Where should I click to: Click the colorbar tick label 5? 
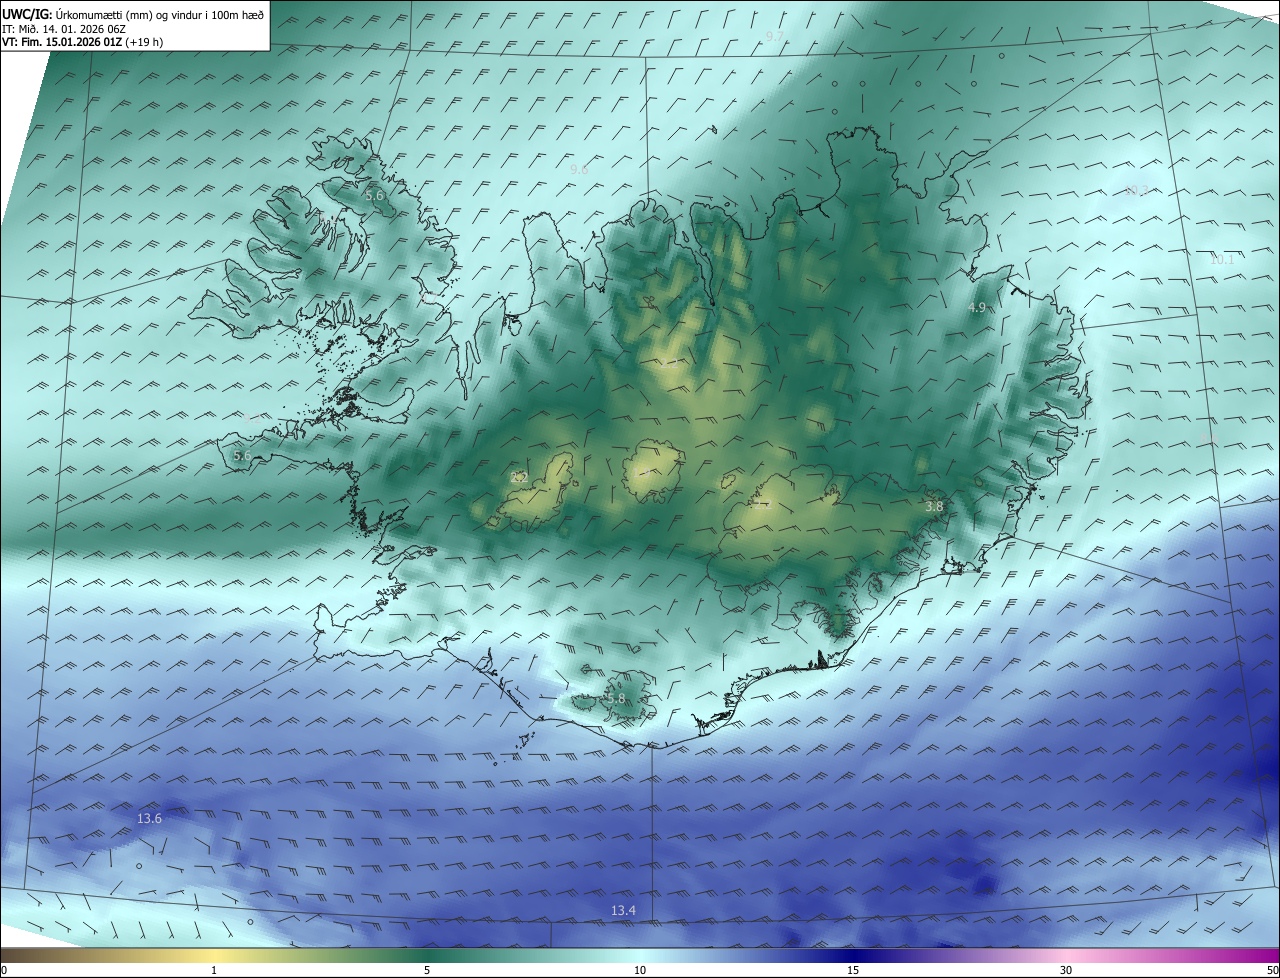[x=427, y=970]
